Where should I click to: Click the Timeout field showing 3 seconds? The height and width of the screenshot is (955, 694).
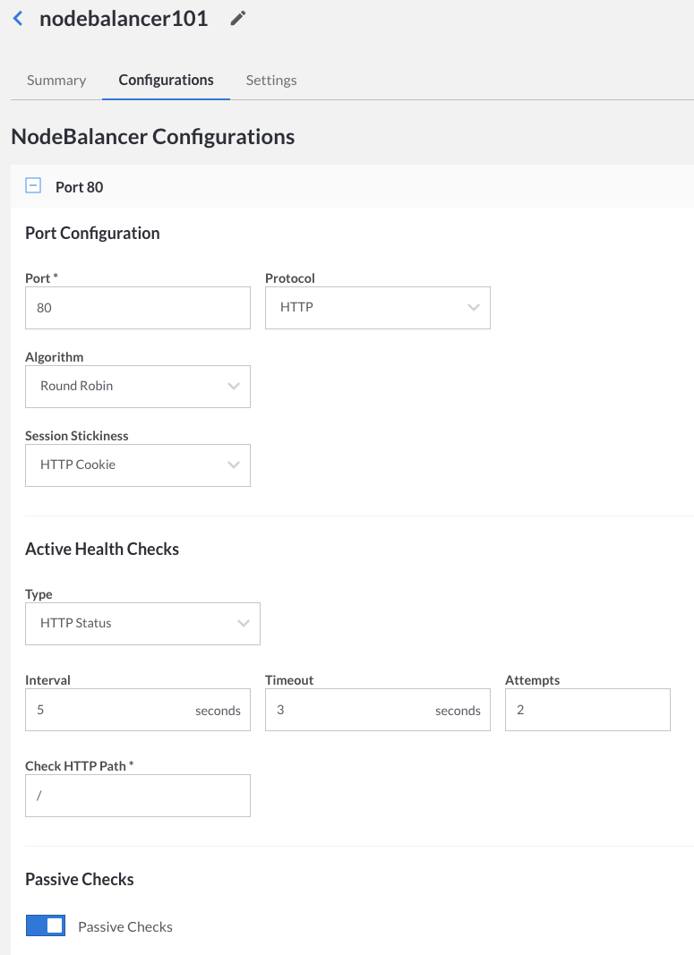pyautogui.click(x=360, y=708)
